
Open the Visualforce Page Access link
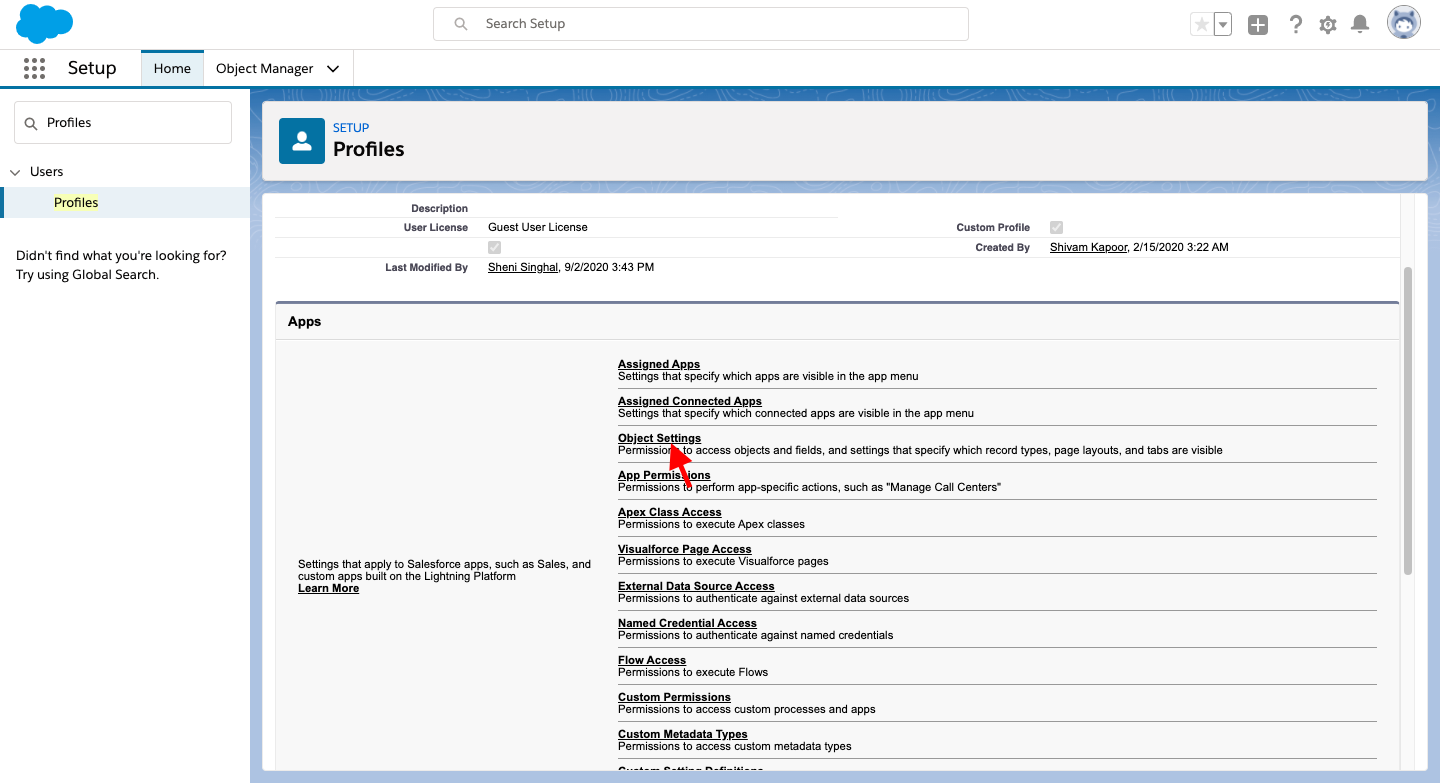[x=685, y=549]
